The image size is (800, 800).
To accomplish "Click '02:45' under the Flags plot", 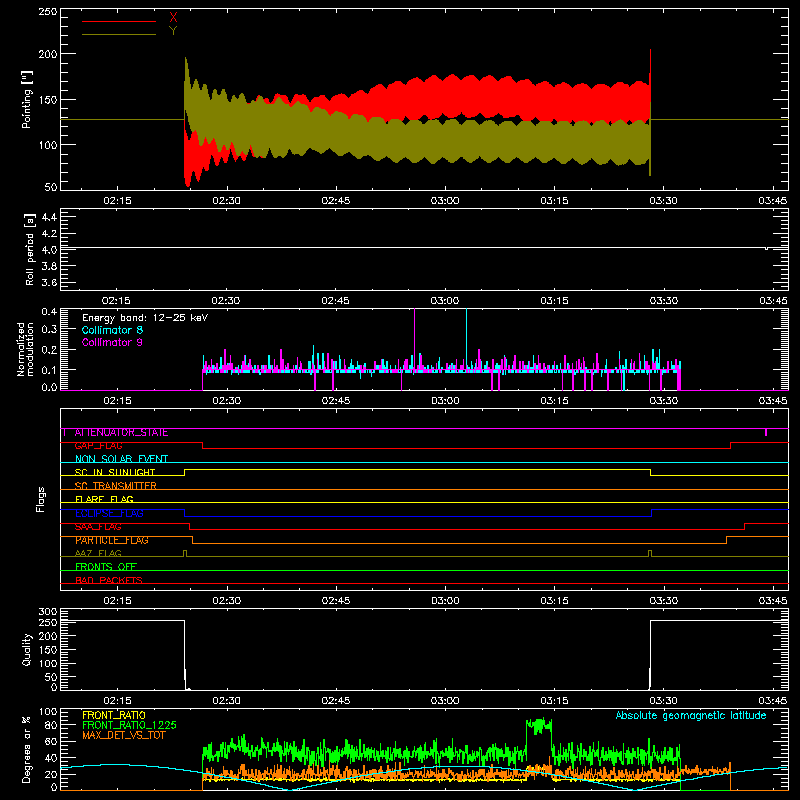I will point(336,601).
